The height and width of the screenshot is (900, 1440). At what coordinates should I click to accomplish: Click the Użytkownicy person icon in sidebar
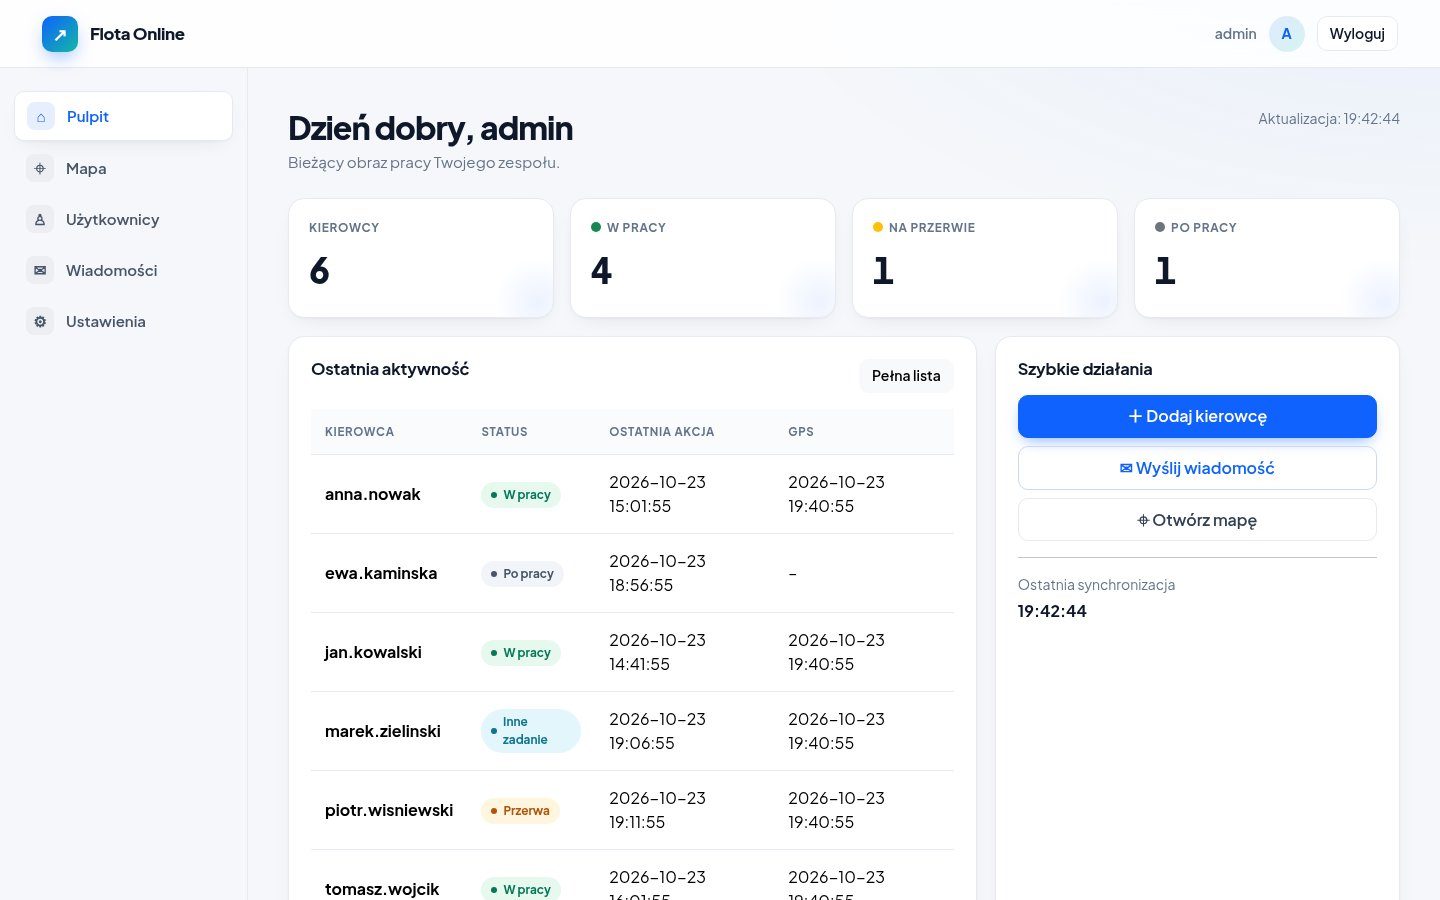click(x=40, y=220)
